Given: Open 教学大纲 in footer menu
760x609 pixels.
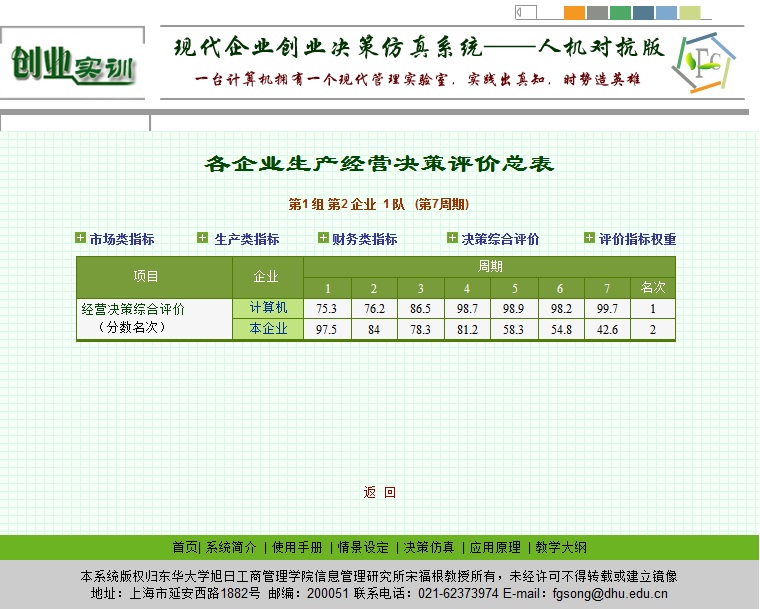Looking at the screenshot, I should point(561,547).
